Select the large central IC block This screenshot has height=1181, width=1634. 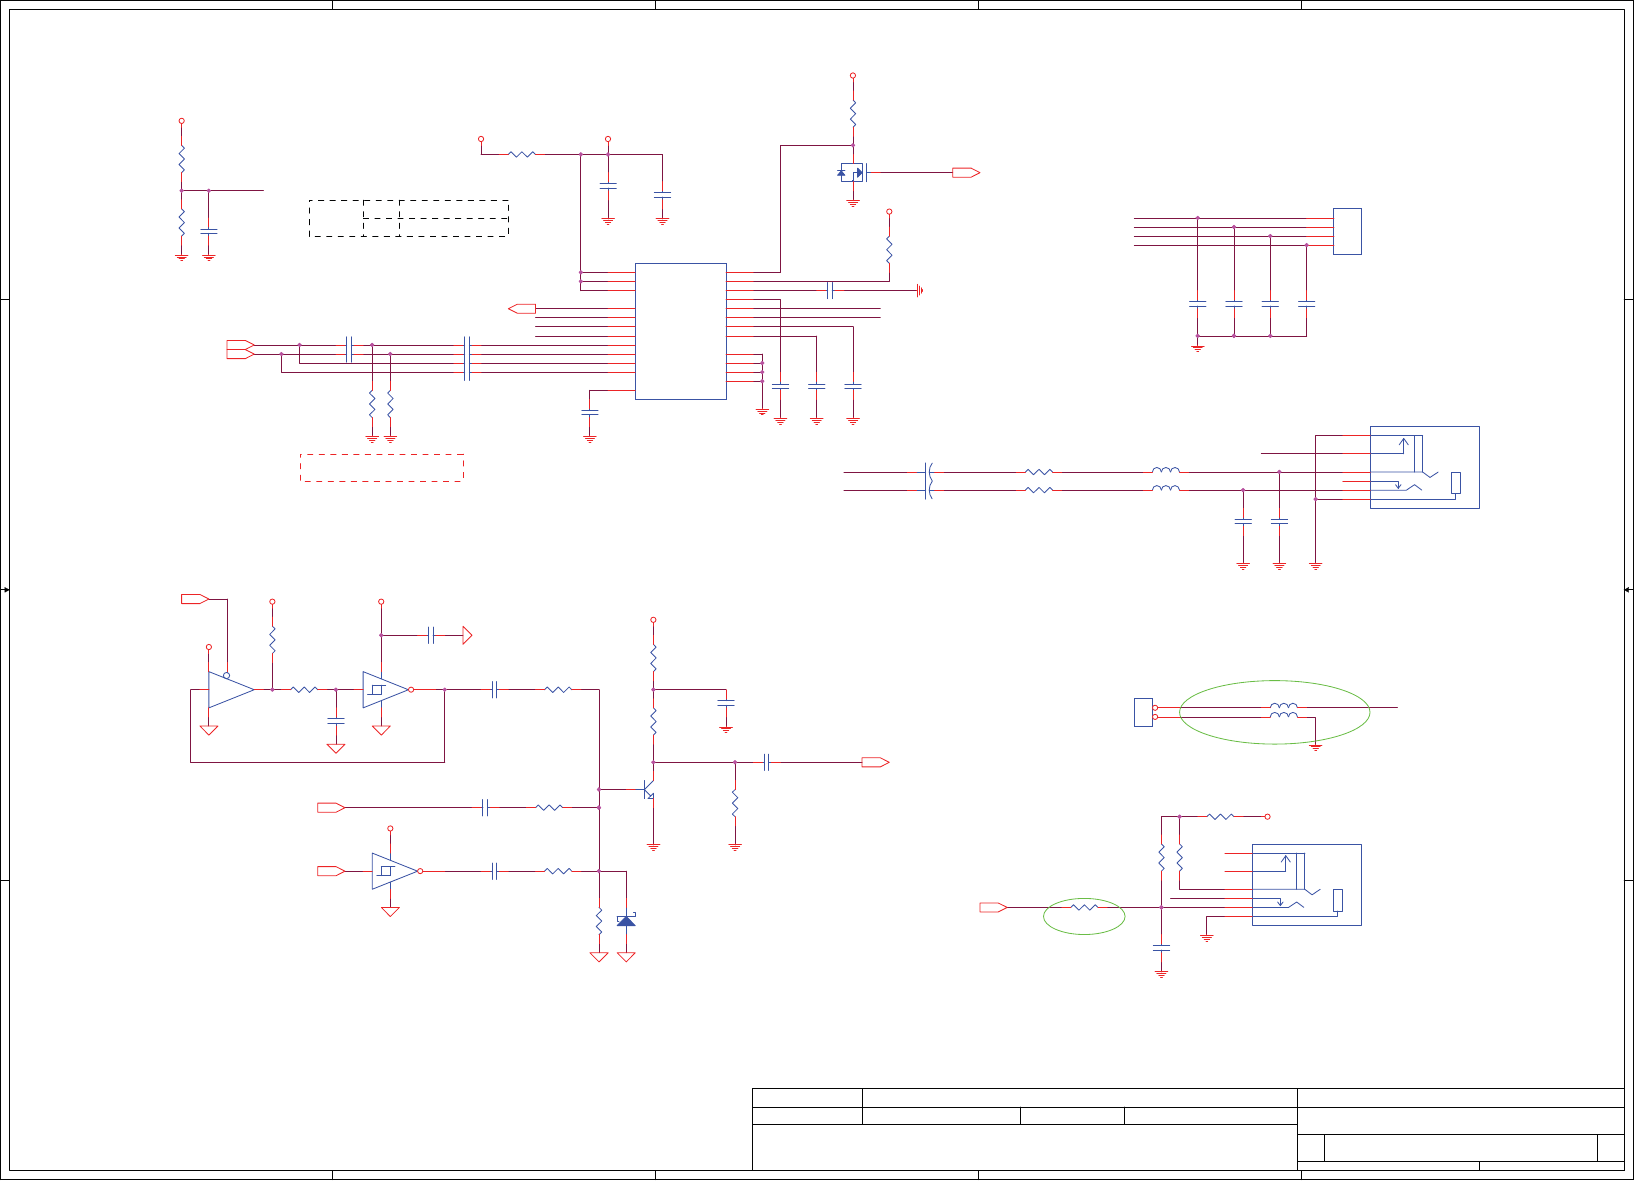(x=681, y=331)
